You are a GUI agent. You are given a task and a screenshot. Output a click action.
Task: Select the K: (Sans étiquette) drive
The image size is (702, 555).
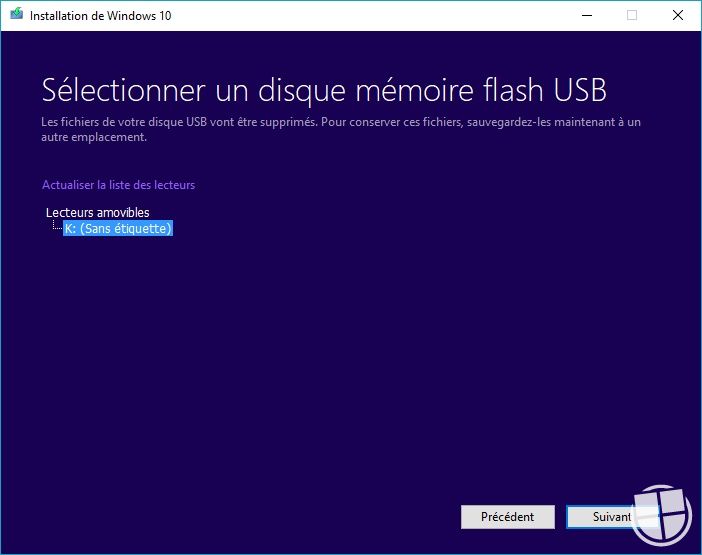pyautogui.click(x=118, y=229)
